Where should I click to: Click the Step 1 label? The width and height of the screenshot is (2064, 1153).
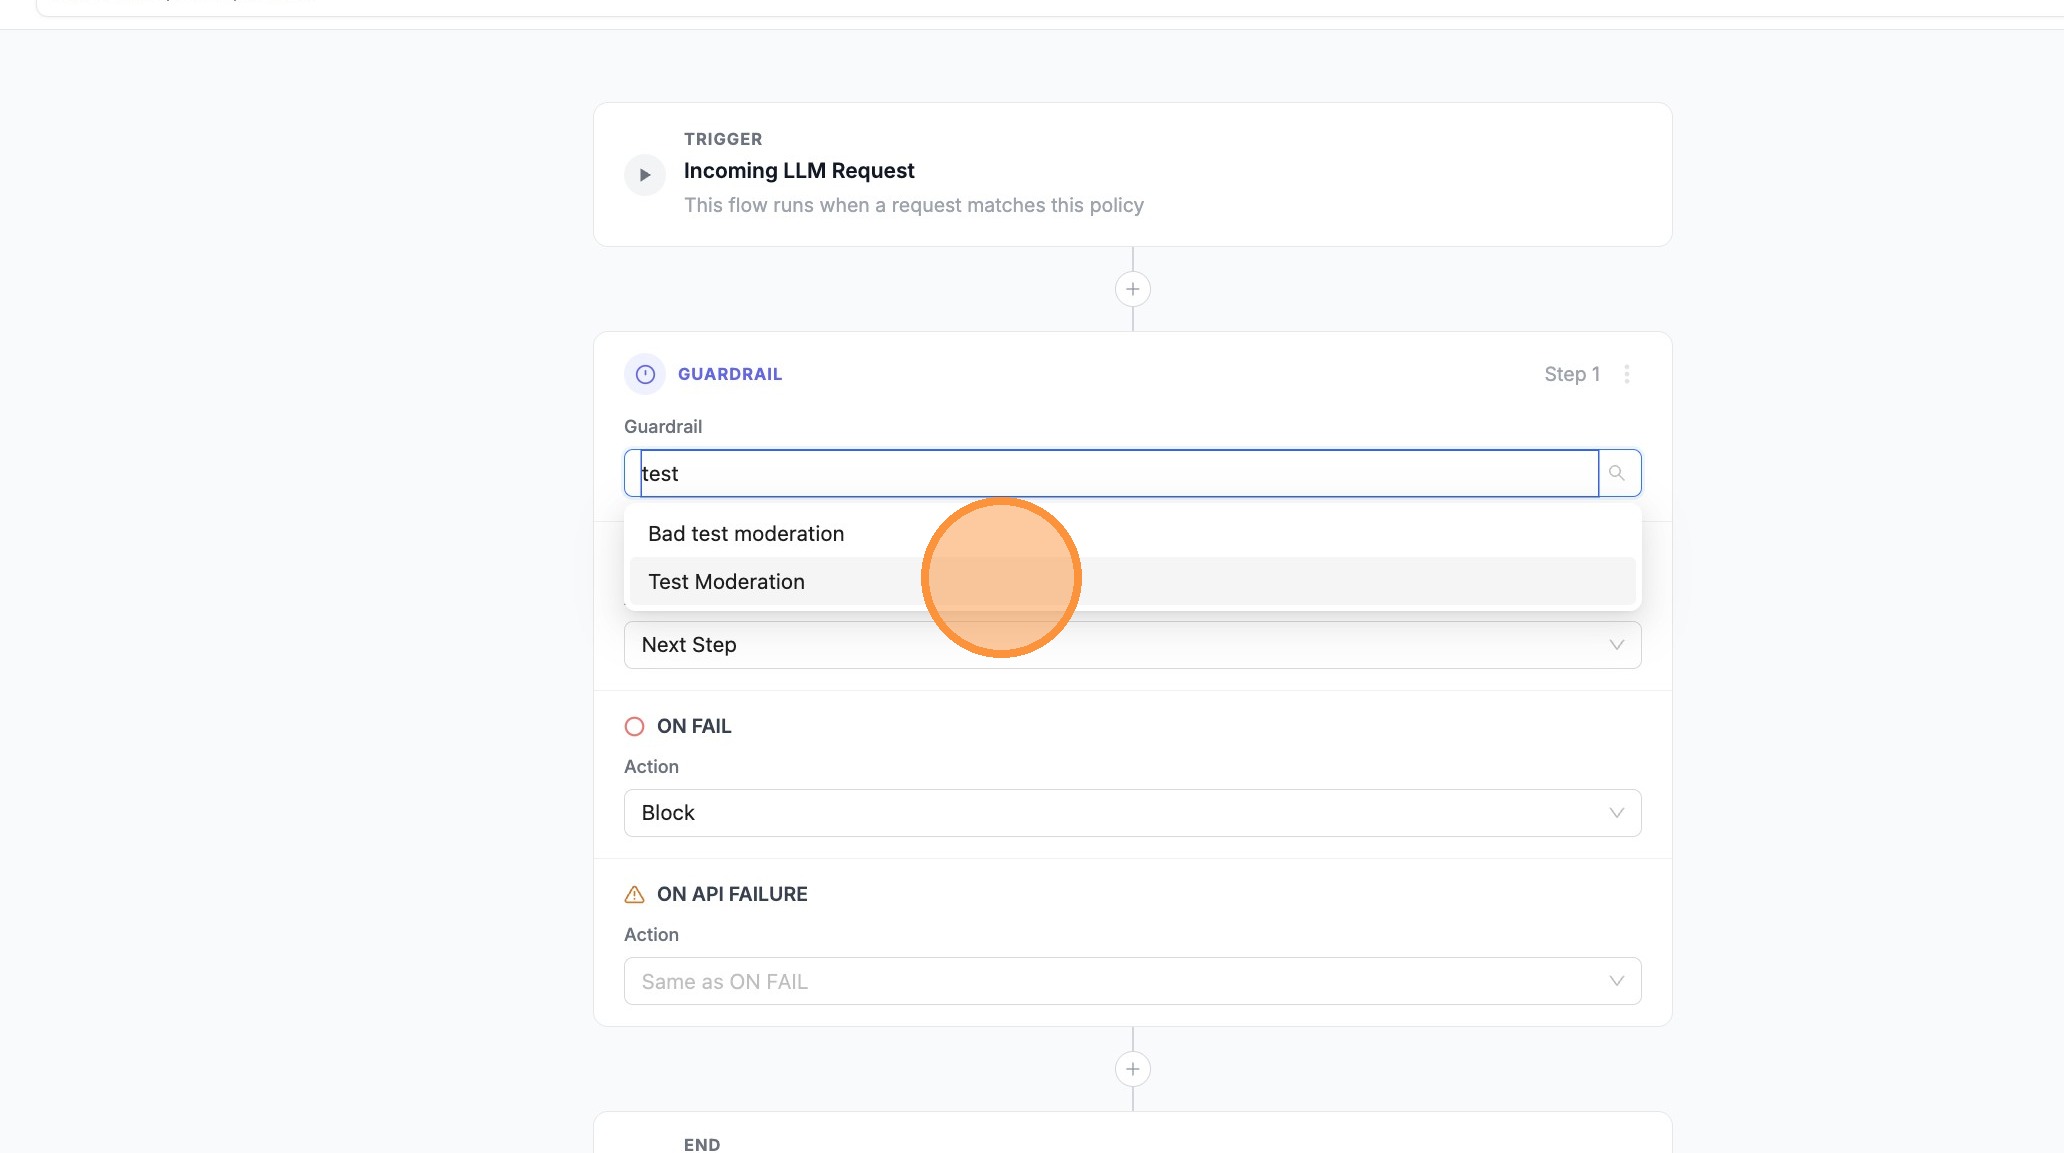(1571, 374)
